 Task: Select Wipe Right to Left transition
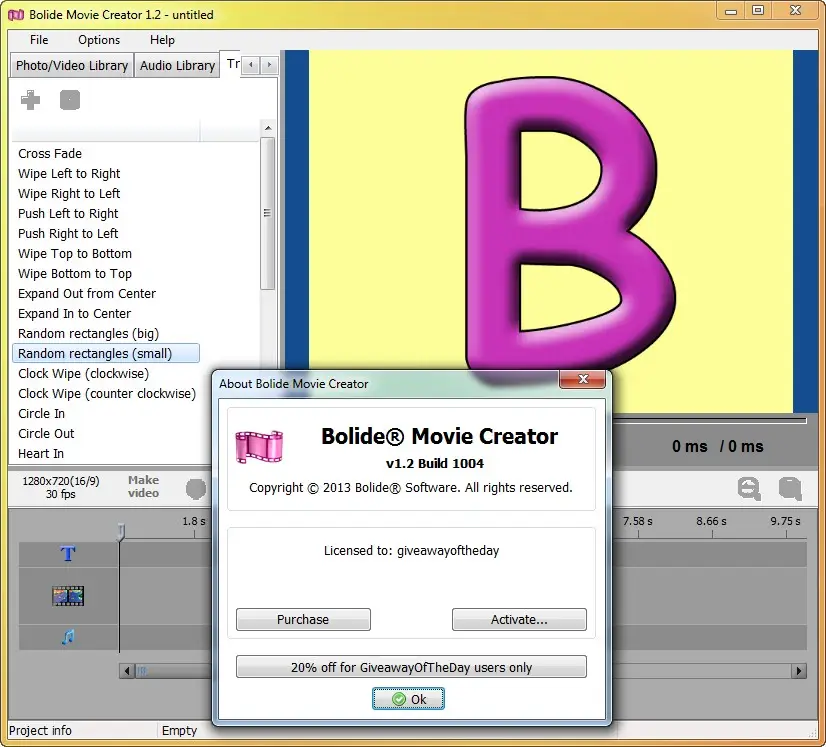69,194
